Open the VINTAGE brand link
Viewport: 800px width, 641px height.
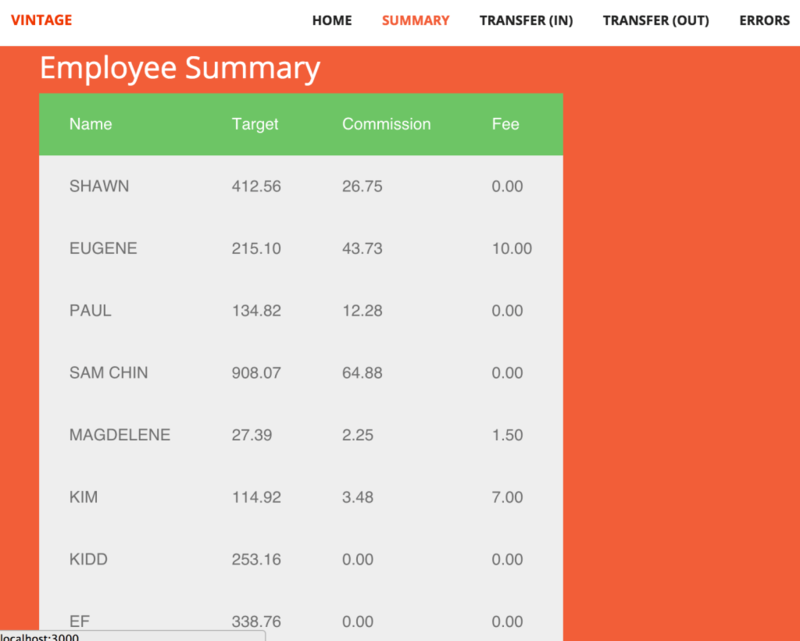pyautogui.click(x=41, y=20)
